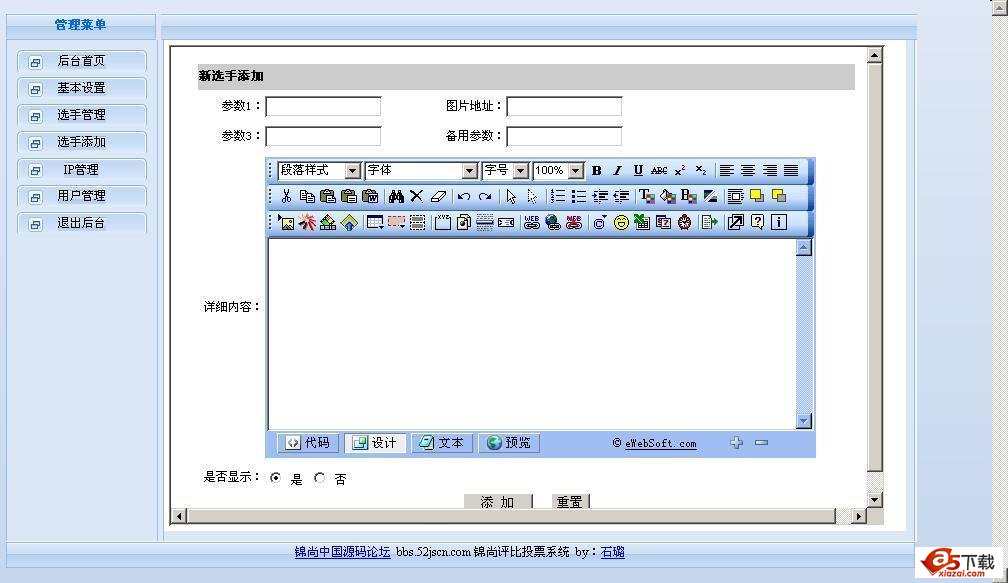Click the 重置 reset button
The width and height of the screenshot is (1008, 583).
pos(570,501)
